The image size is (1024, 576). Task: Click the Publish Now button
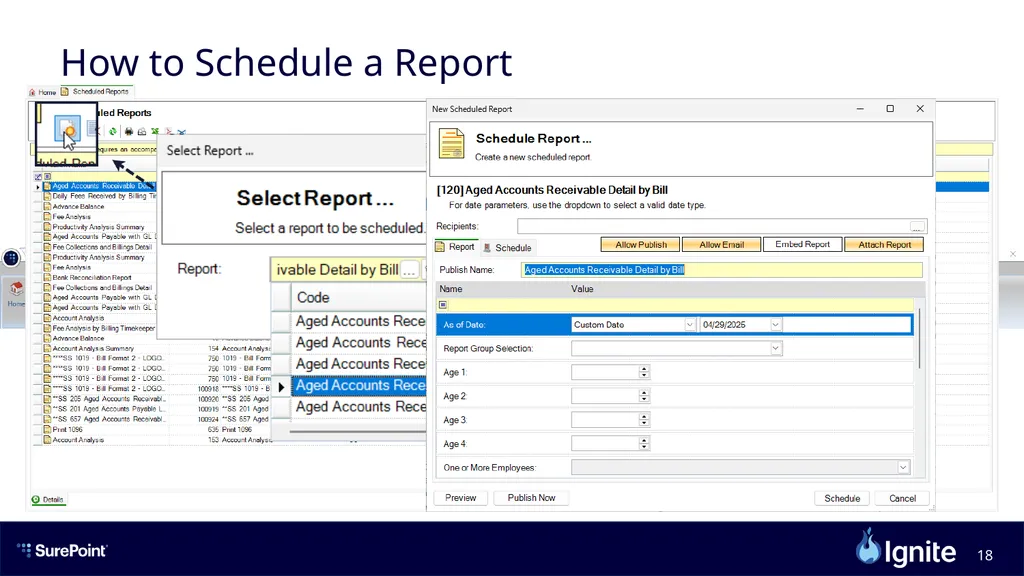(x=531, y=498)
